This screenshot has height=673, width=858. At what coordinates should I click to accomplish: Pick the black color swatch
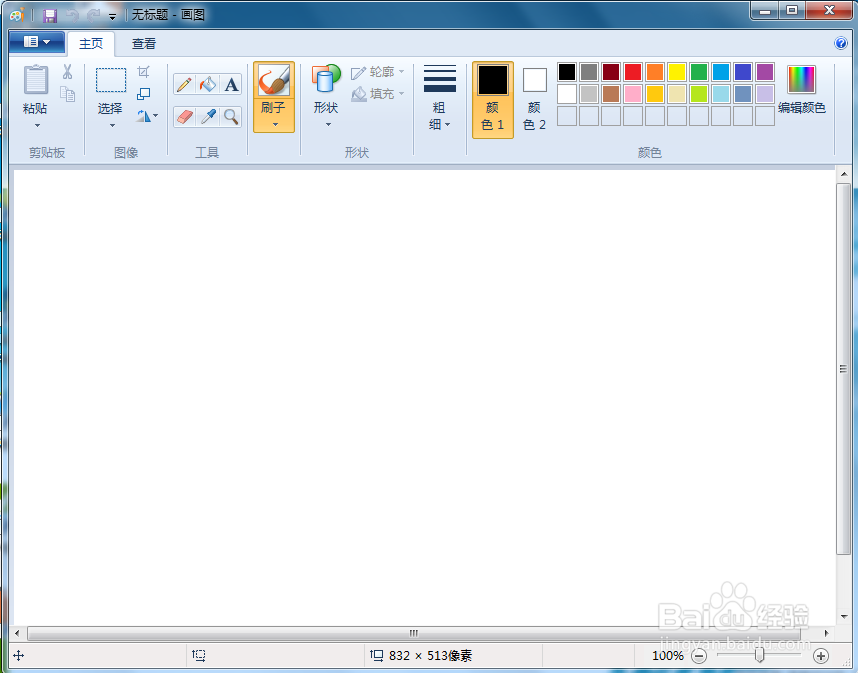point(567,72)
